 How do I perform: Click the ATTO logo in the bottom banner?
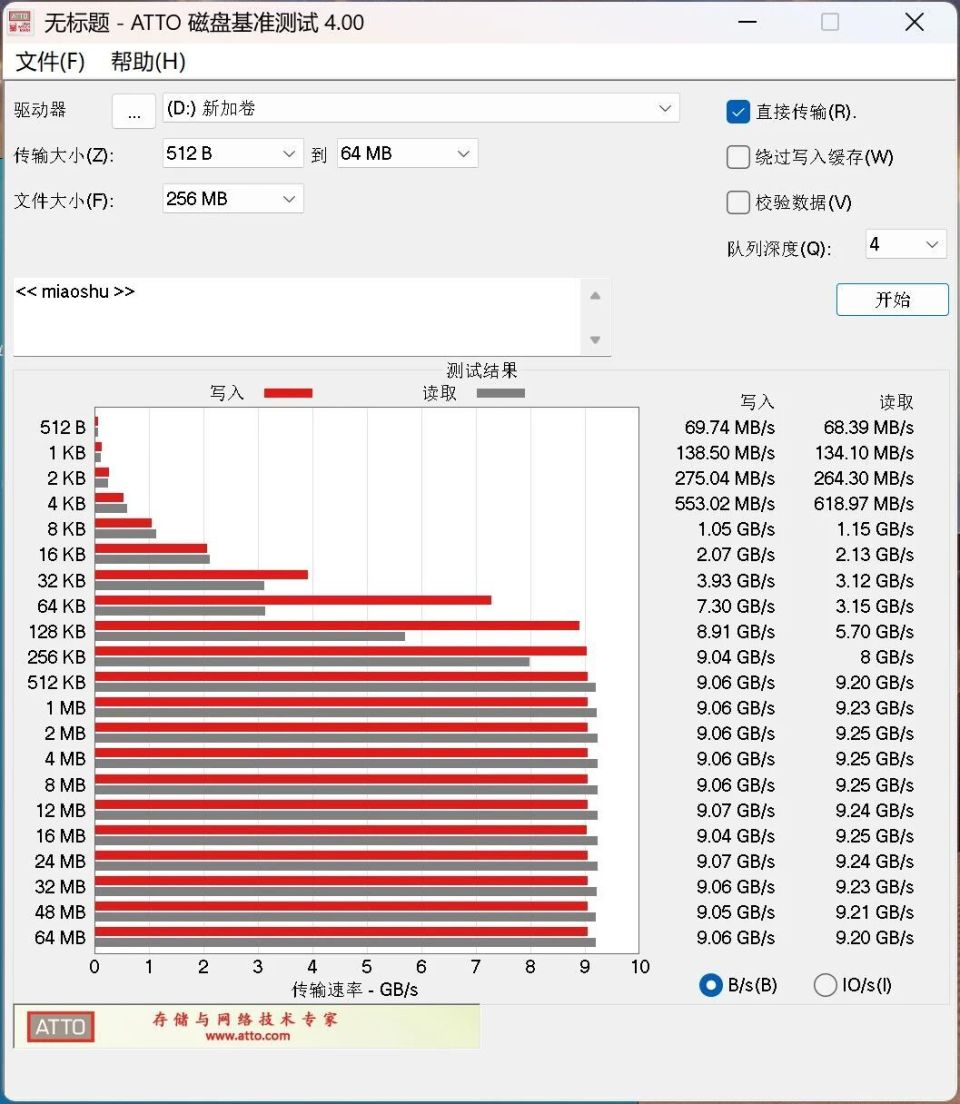click(59, 1026)
